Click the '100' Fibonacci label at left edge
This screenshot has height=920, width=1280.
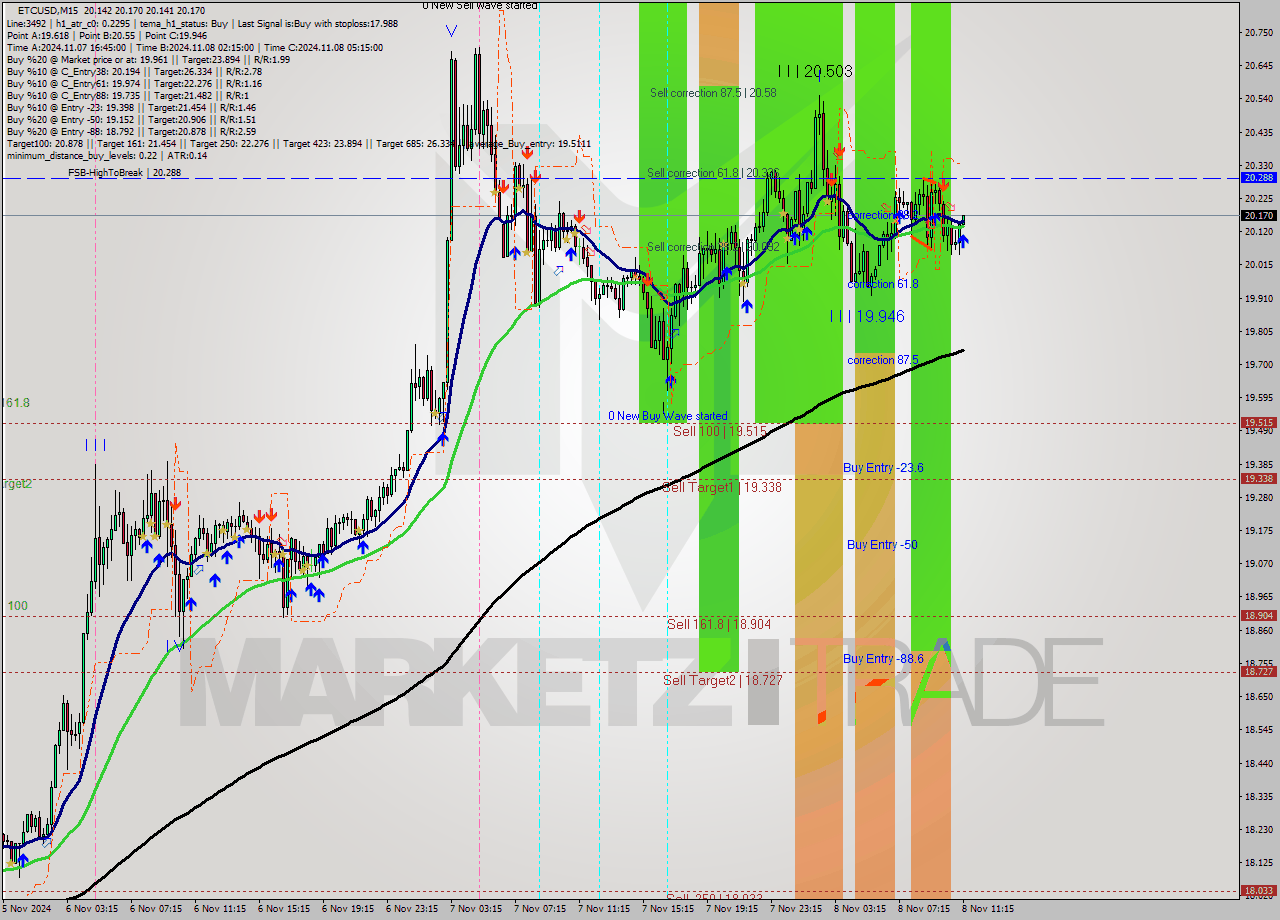18,606
